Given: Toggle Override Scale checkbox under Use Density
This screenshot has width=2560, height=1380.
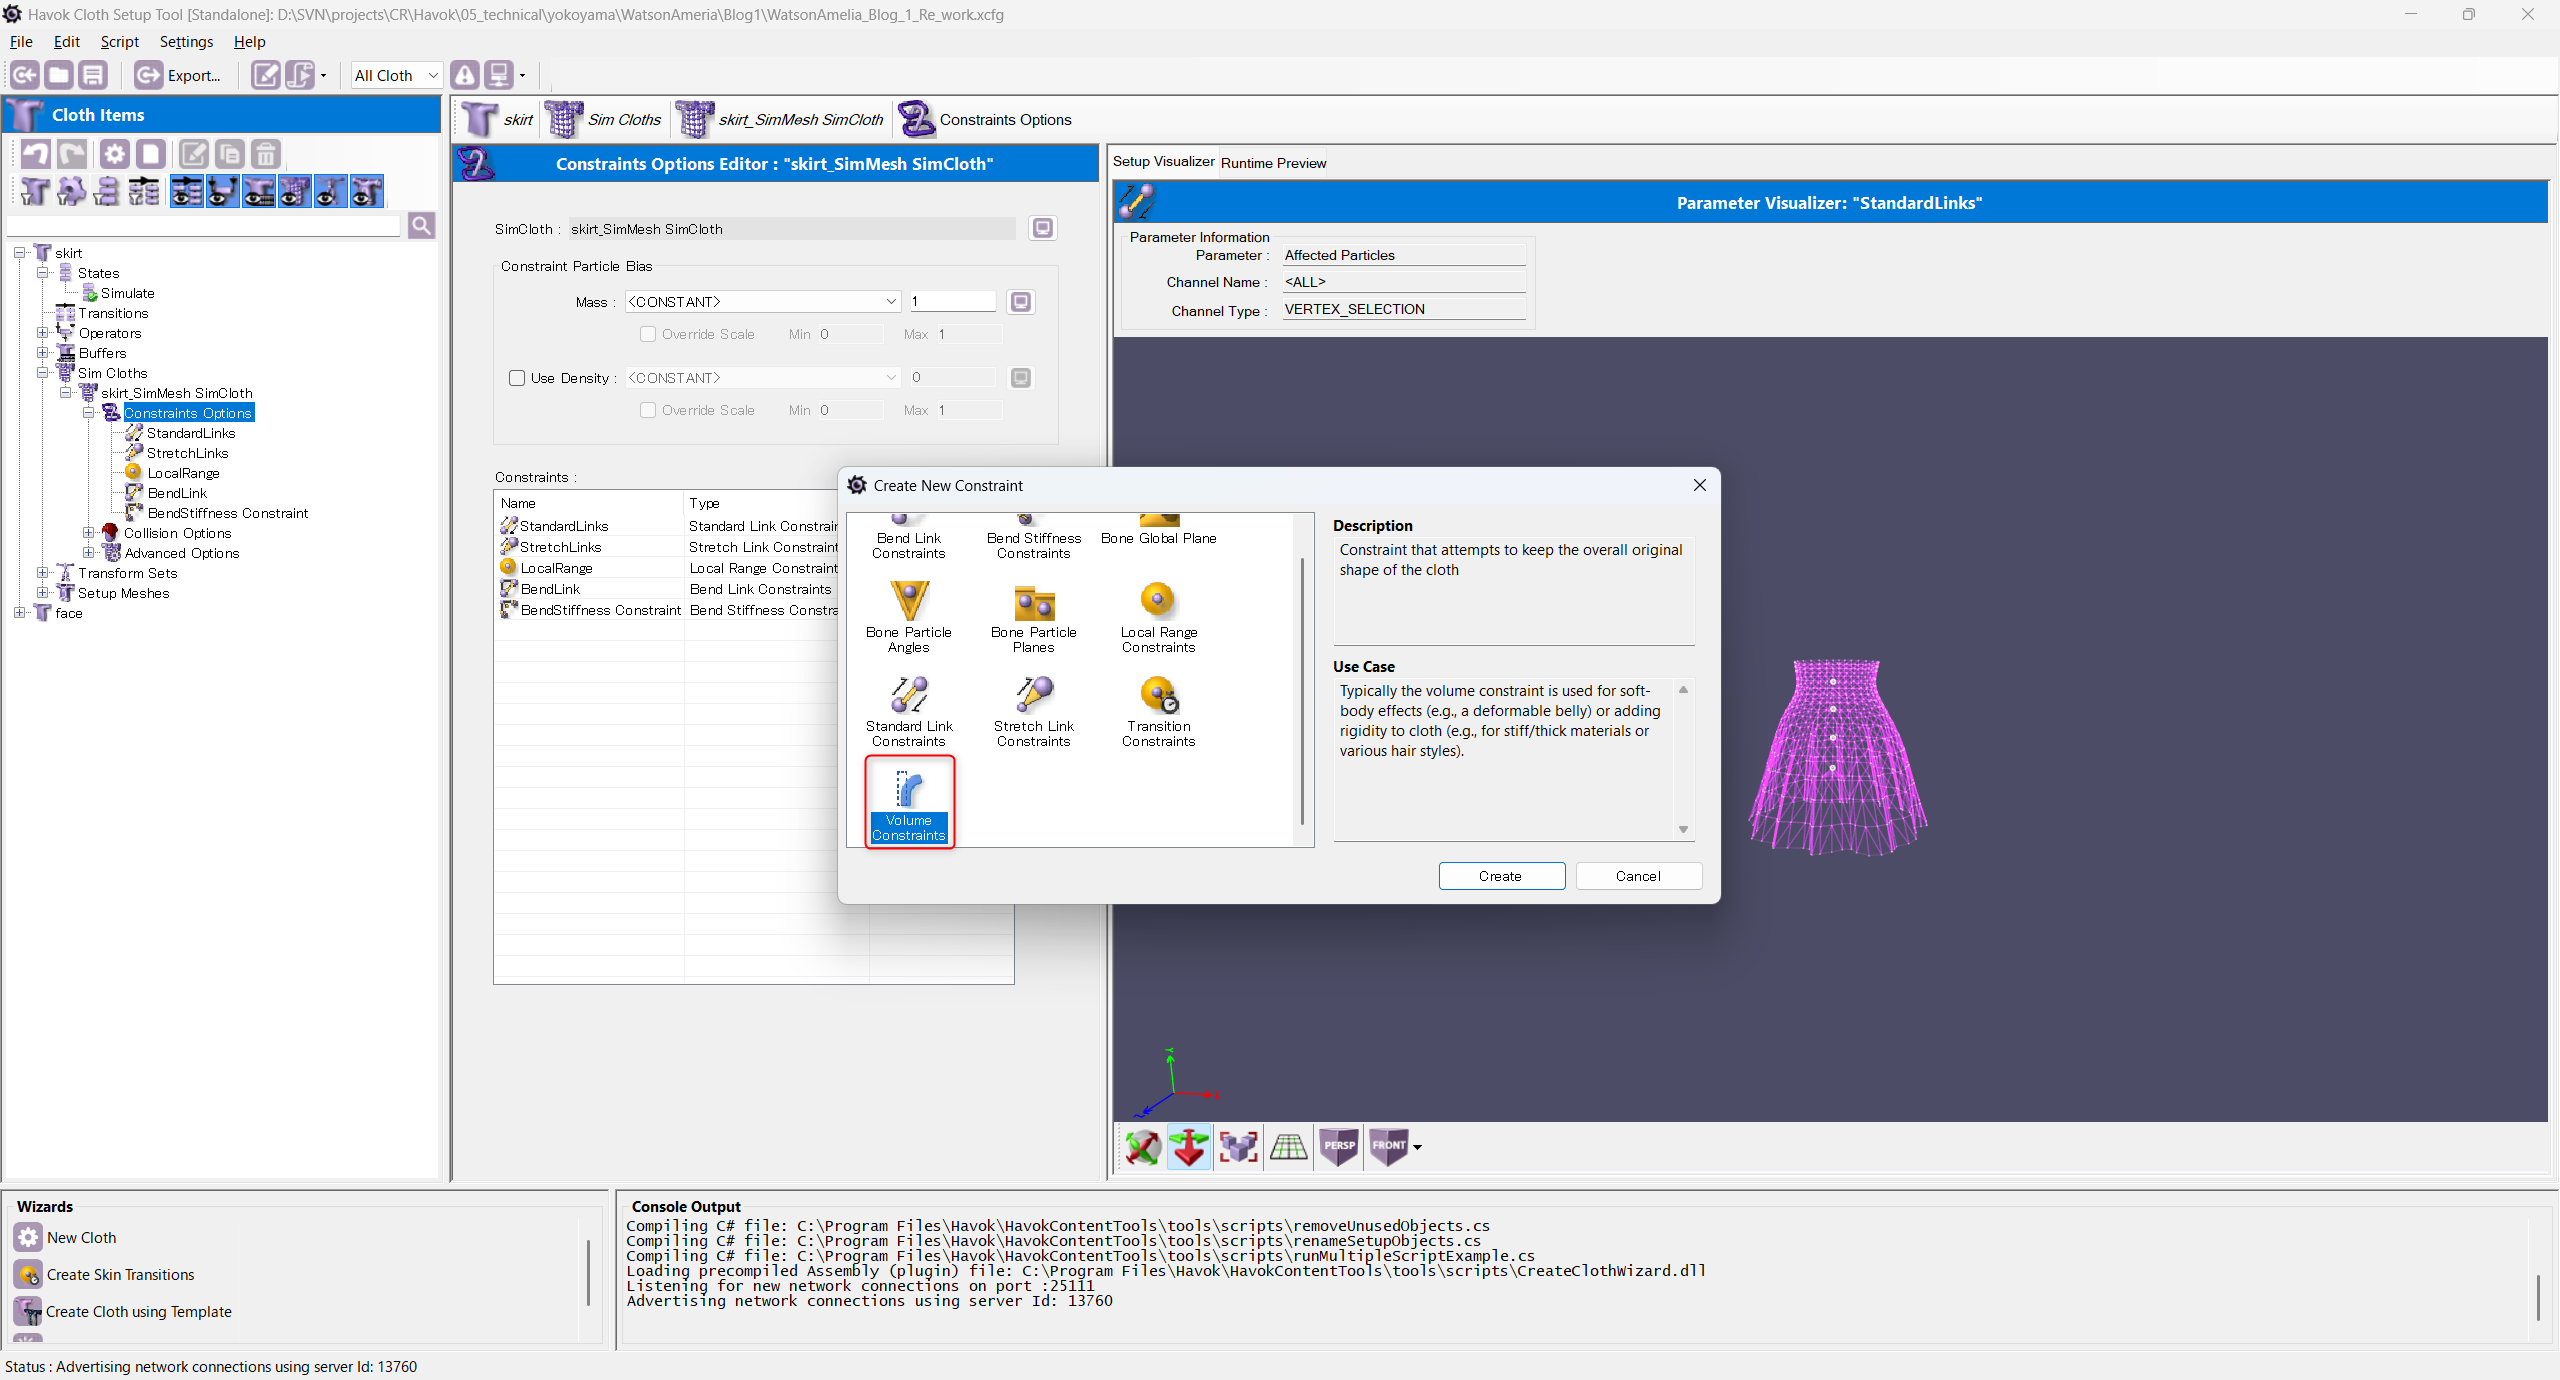Looking at the screenshot, I should pos(648,410).
